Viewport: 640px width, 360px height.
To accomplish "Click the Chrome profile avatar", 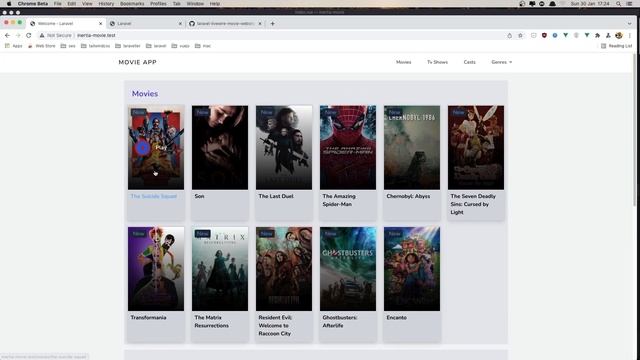I will [619, 36].
